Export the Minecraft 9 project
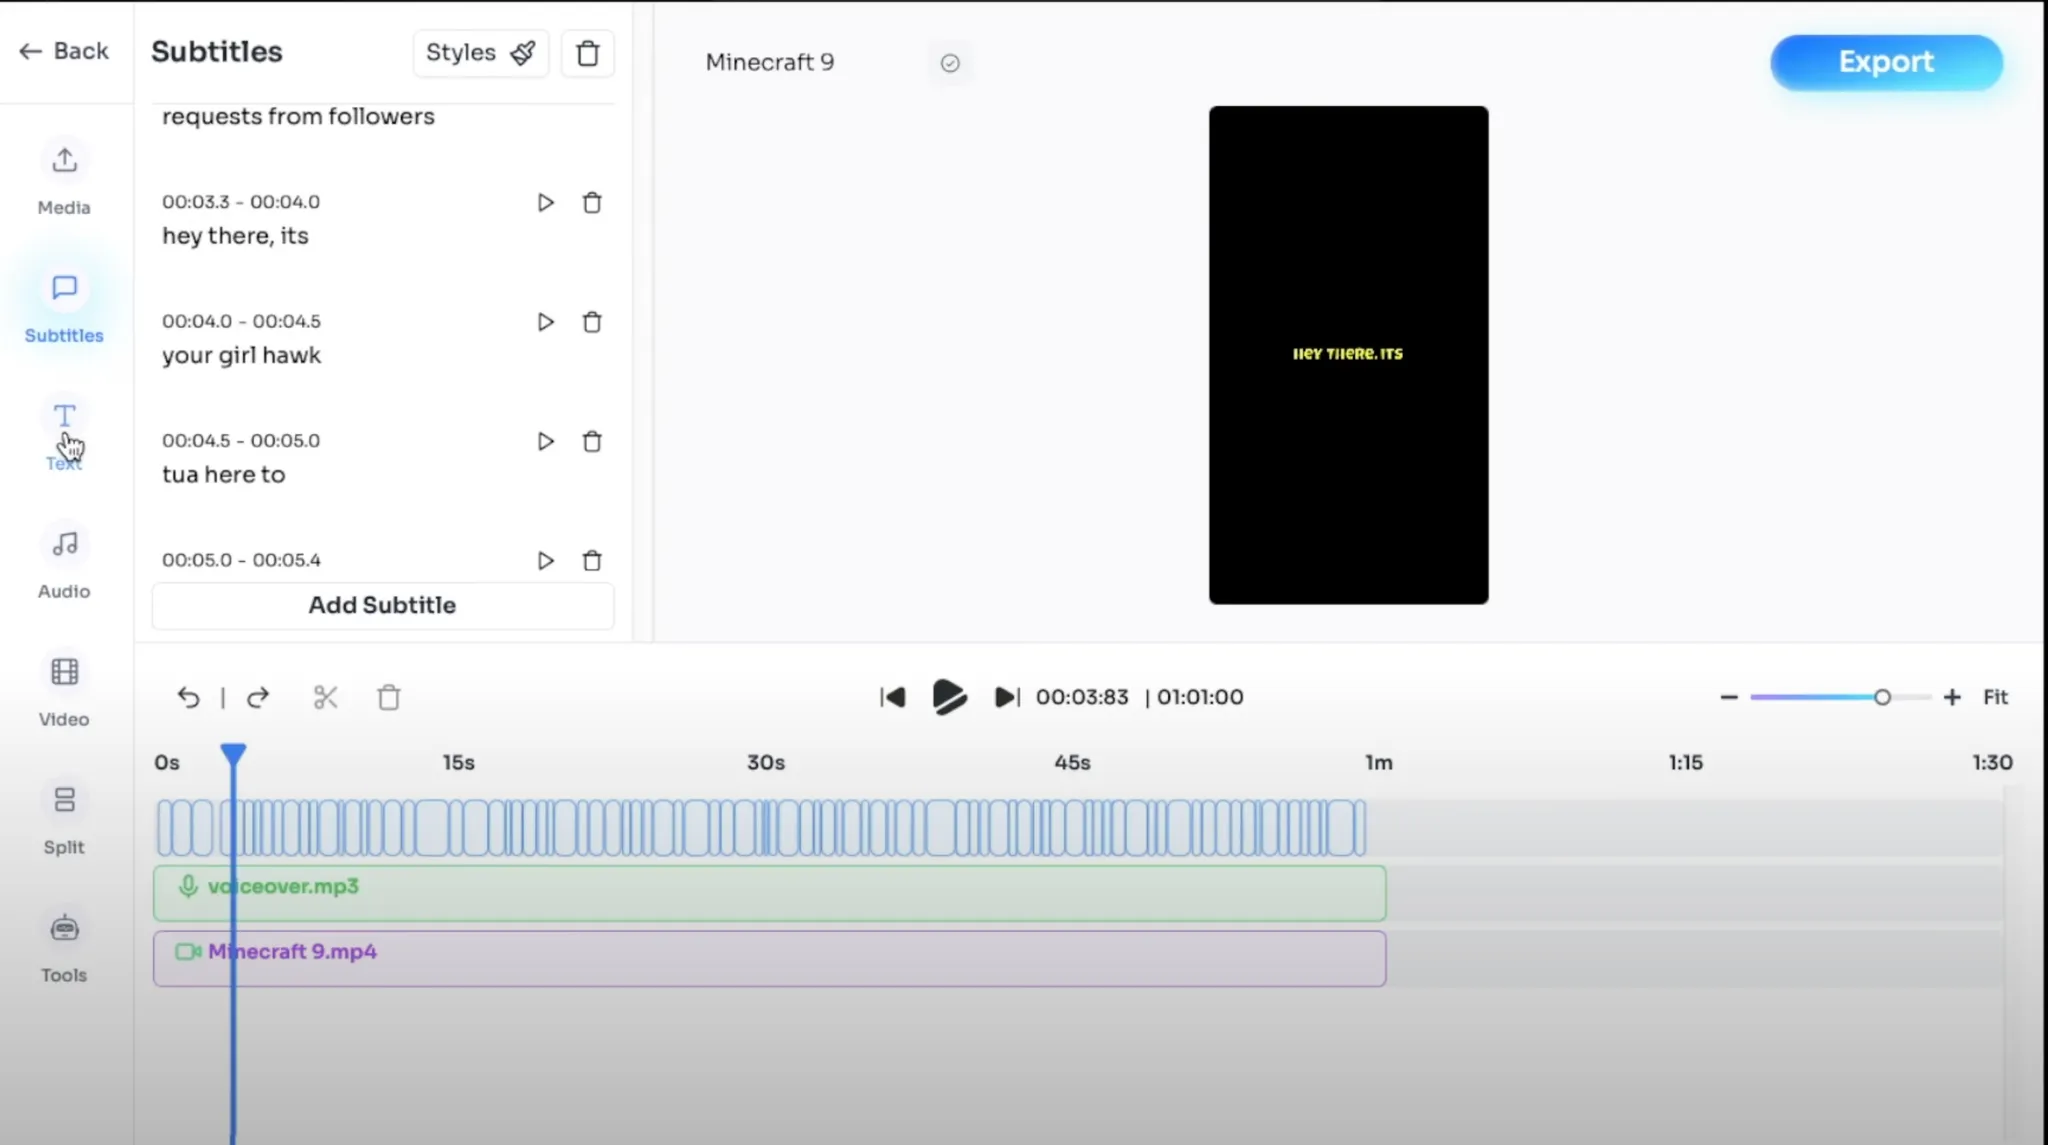Viewport: 2048px width, 1145px height. tap(1885, 62)
